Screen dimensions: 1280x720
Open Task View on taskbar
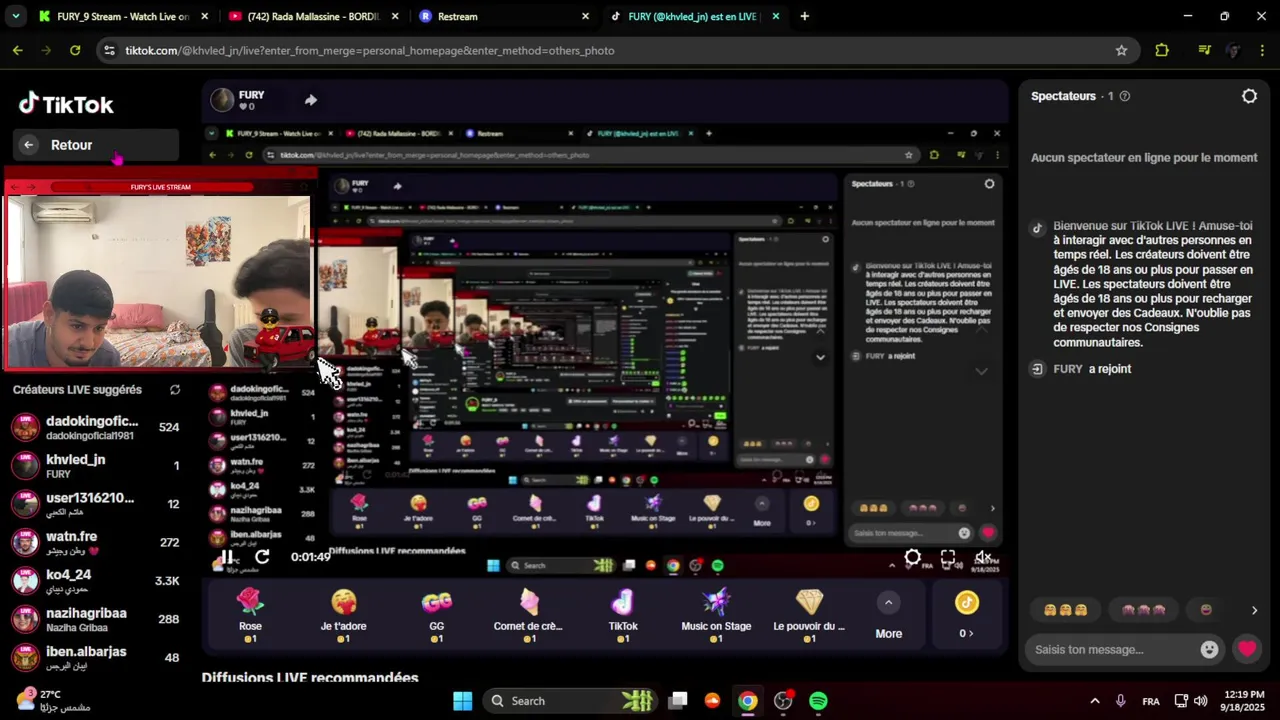tap(678, 701)
